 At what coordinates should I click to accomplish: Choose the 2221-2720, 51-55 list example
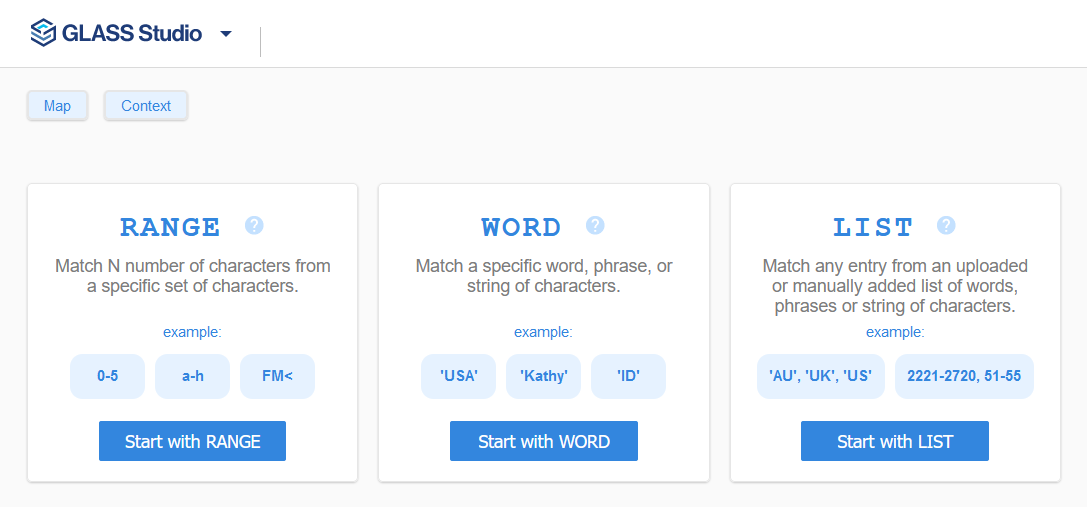(x=964, y=377)
